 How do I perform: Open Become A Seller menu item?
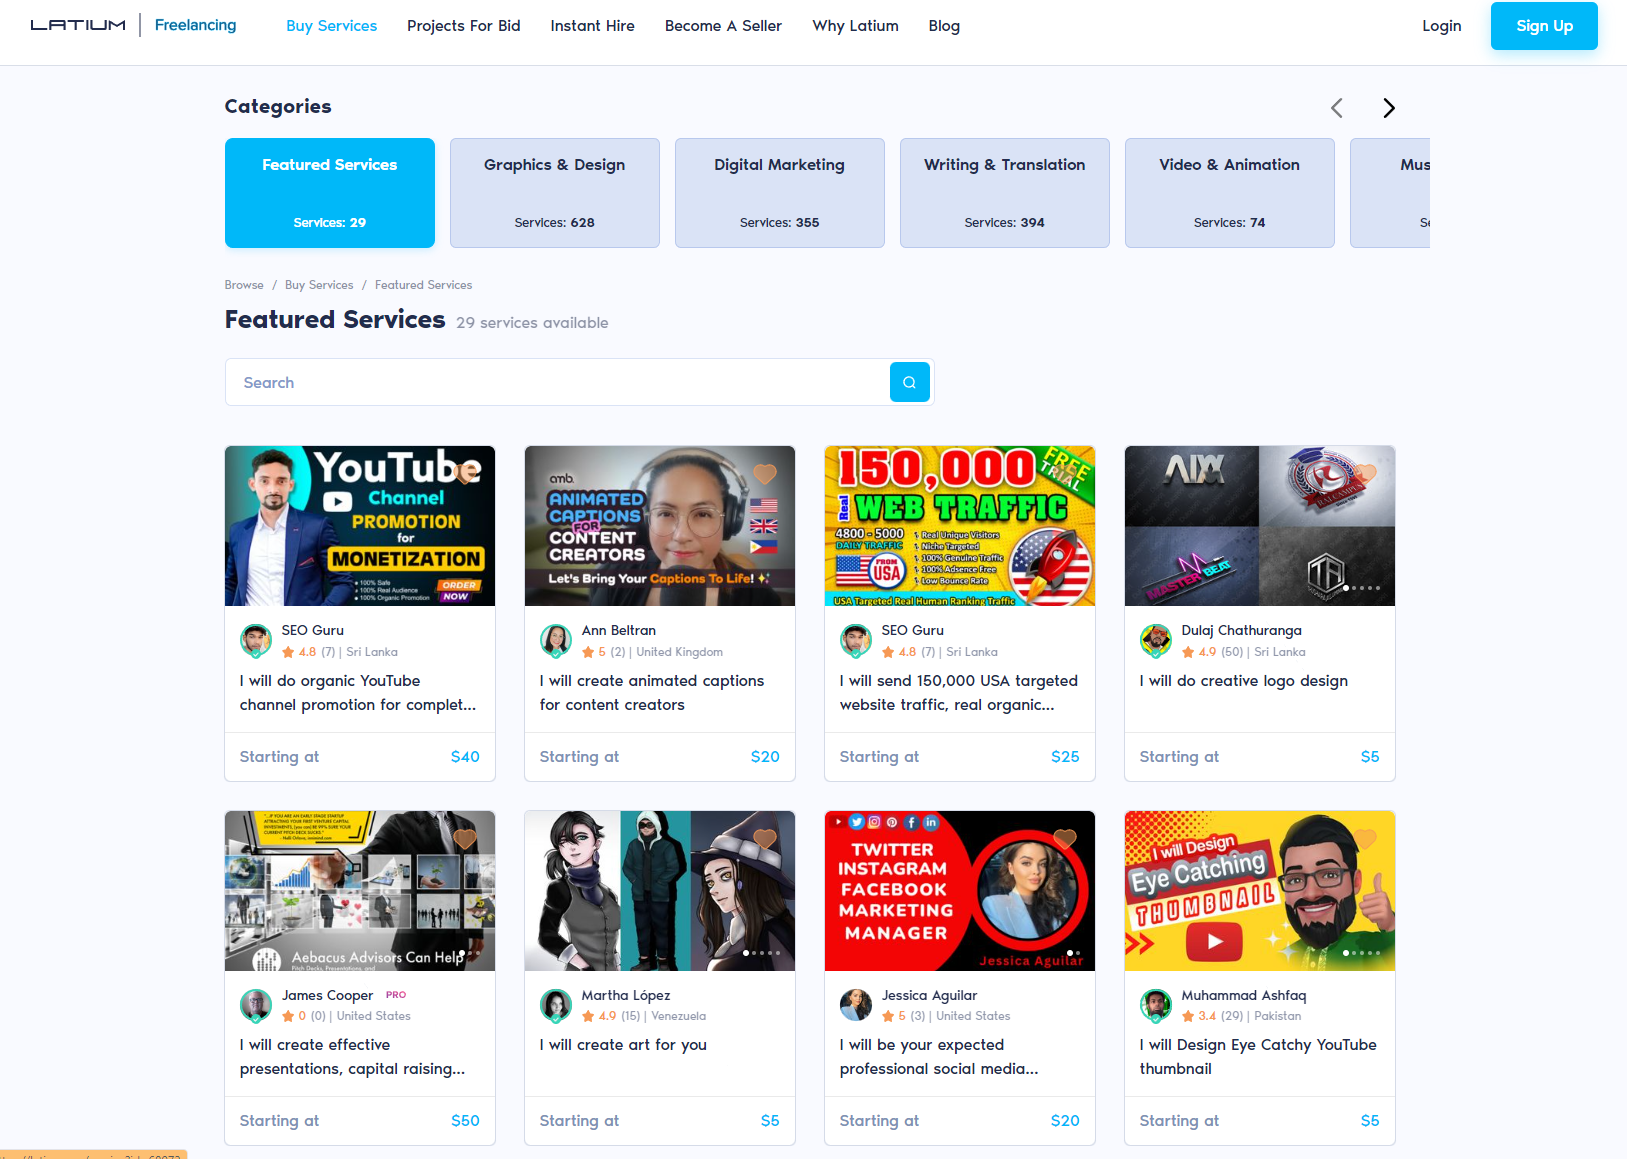[723, 26]
